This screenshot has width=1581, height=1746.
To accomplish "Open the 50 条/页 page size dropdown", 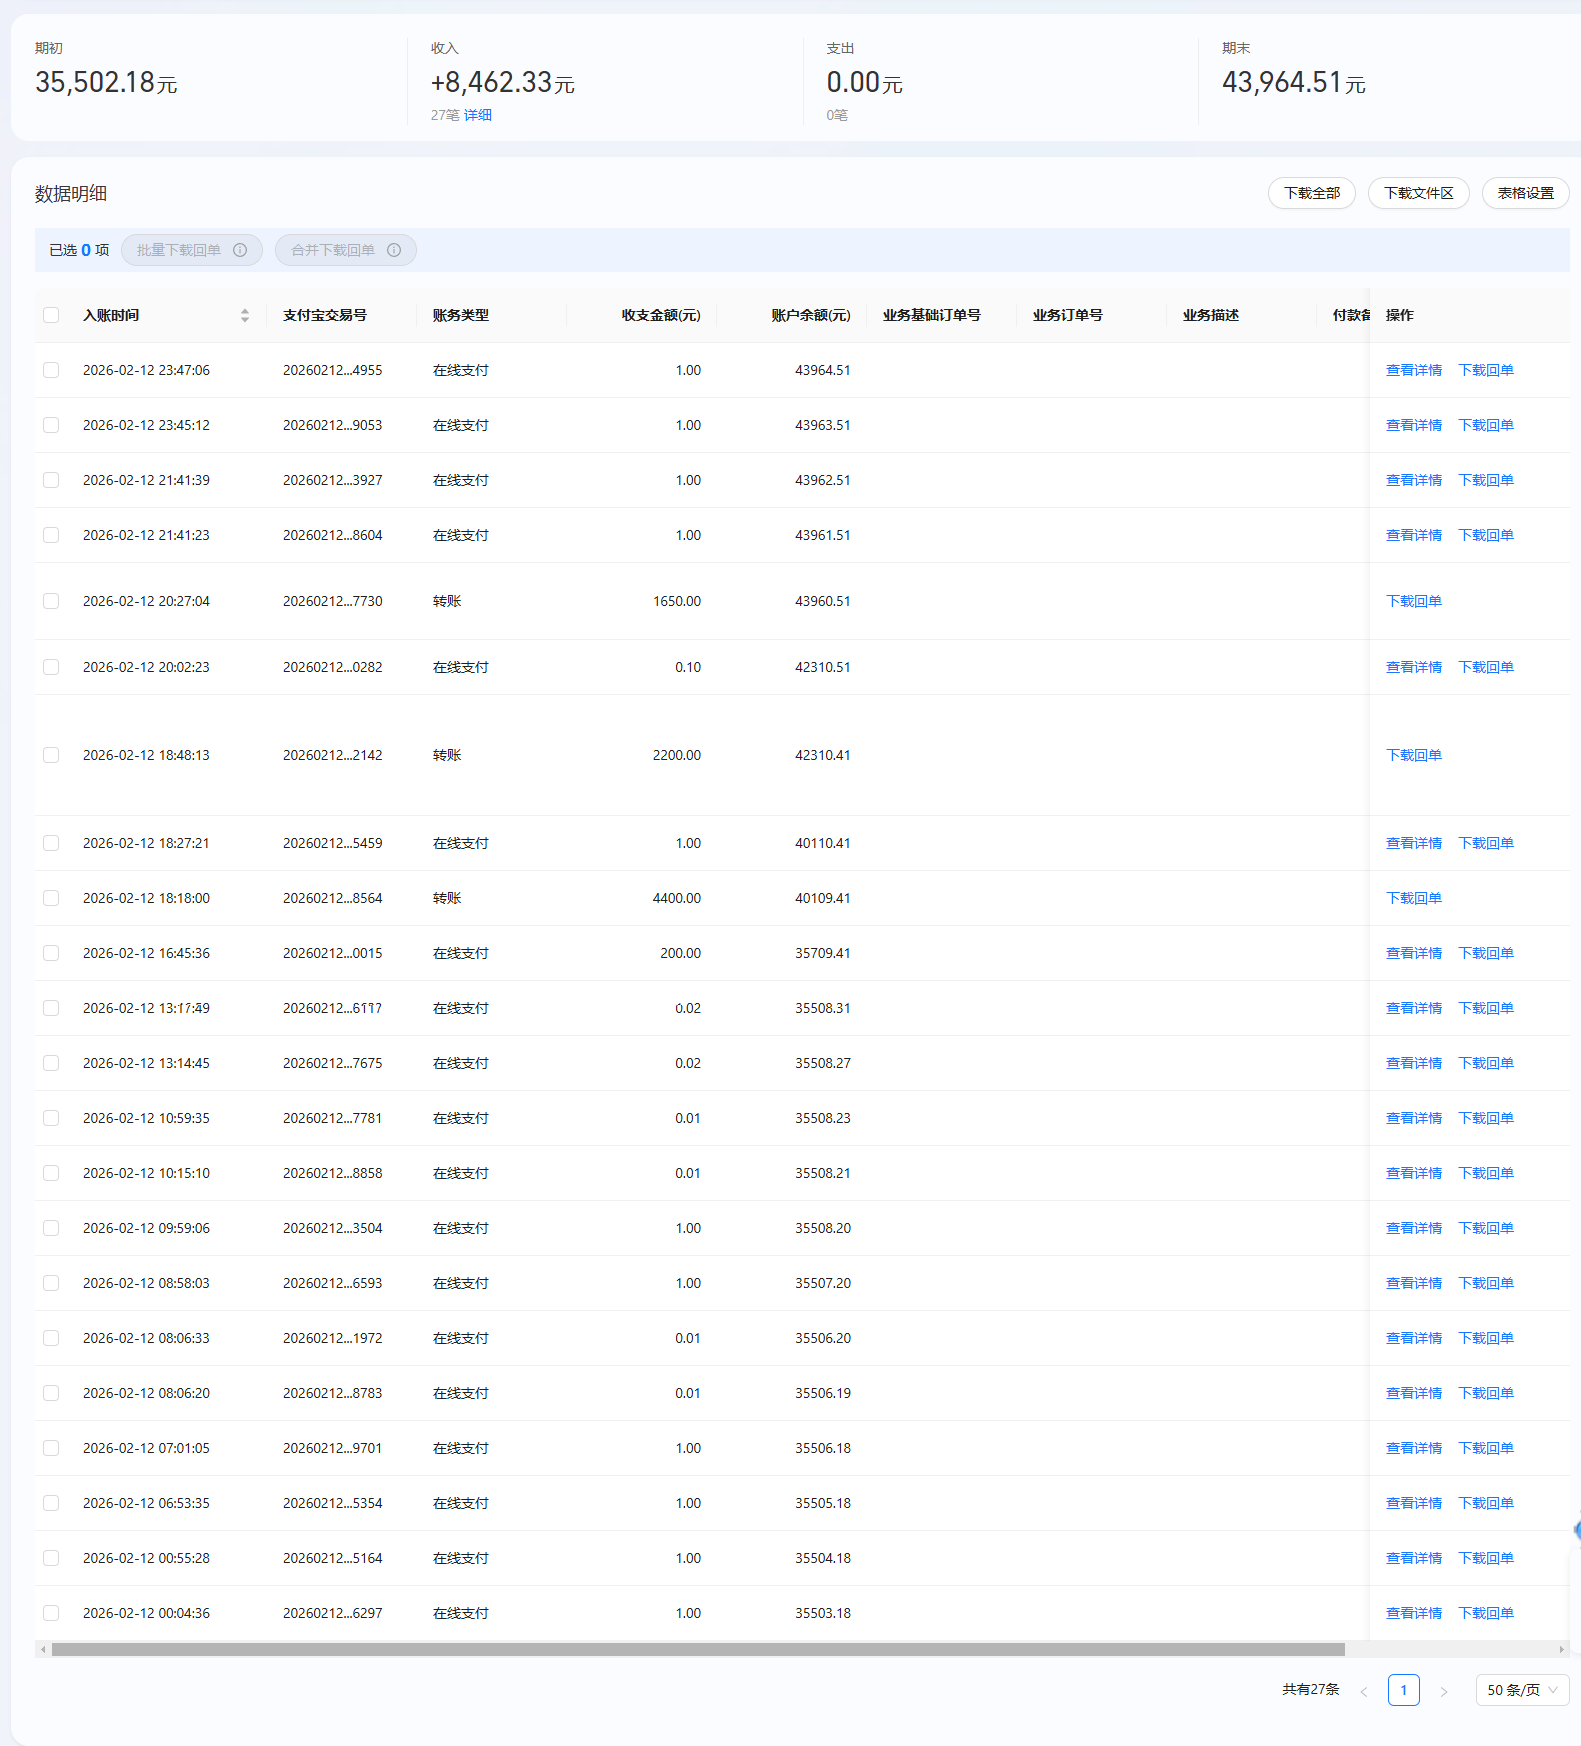I will pos(1522,1690).
